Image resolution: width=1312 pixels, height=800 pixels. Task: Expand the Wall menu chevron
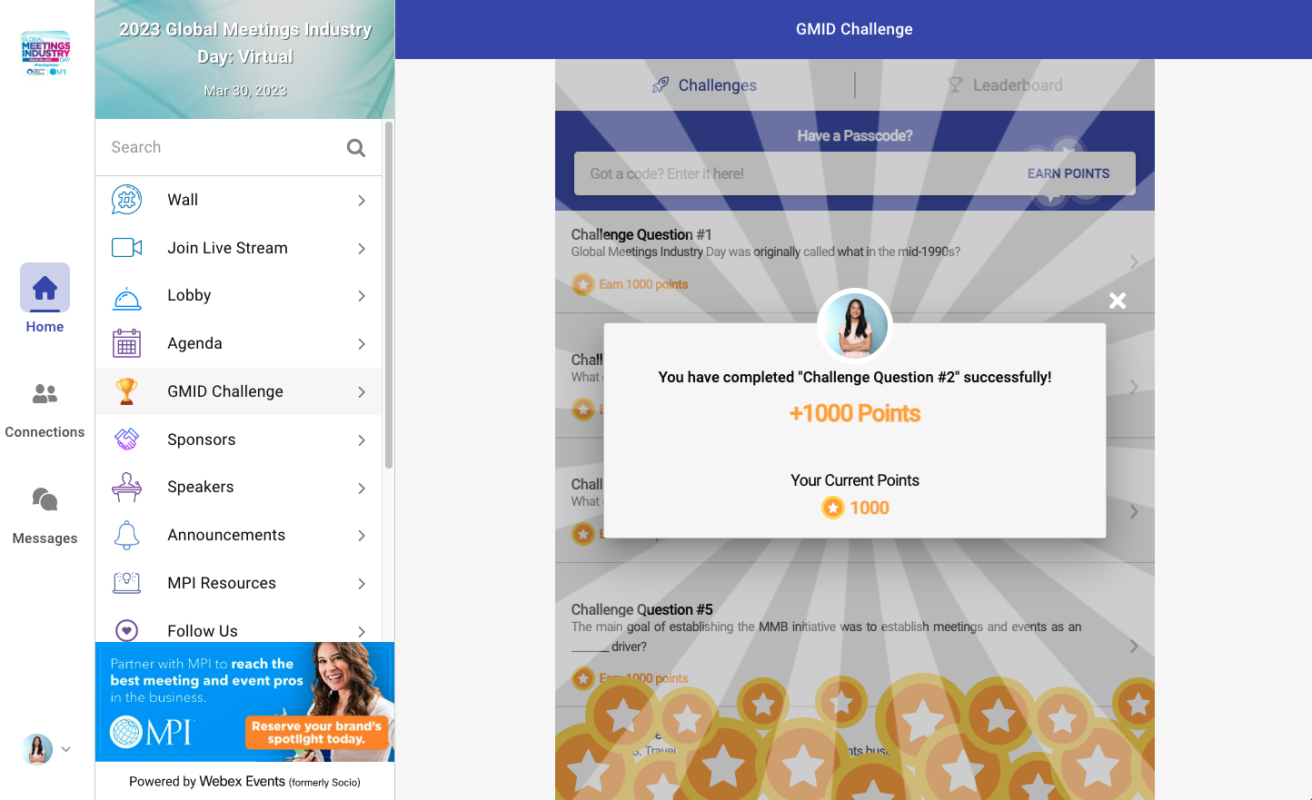(x=362, y=201)
